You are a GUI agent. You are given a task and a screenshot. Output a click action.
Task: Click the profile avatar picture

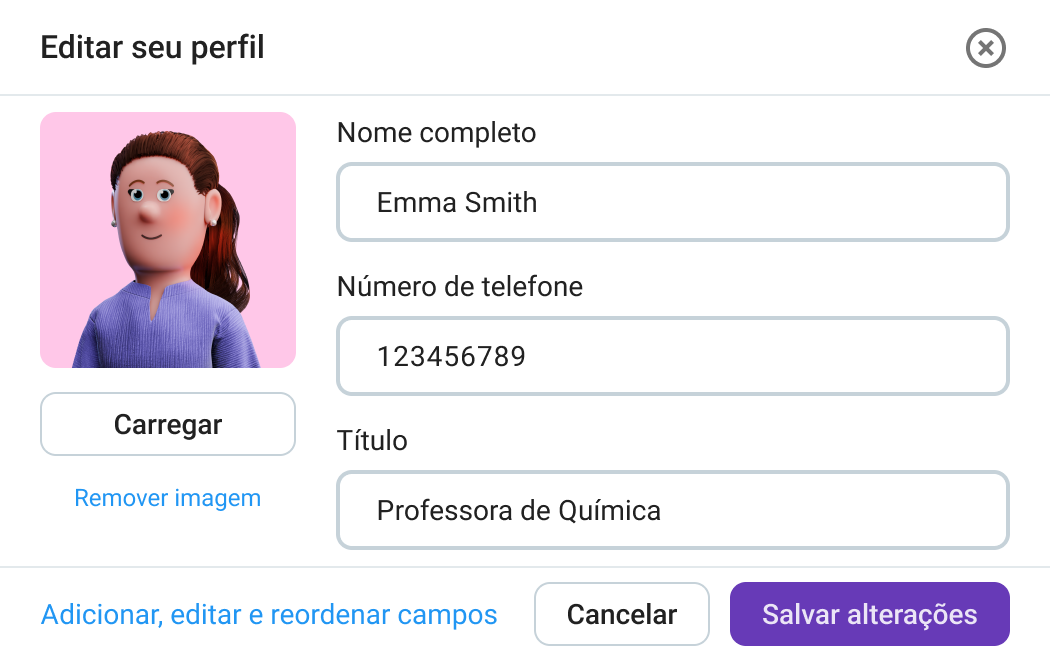coord(168,240)
